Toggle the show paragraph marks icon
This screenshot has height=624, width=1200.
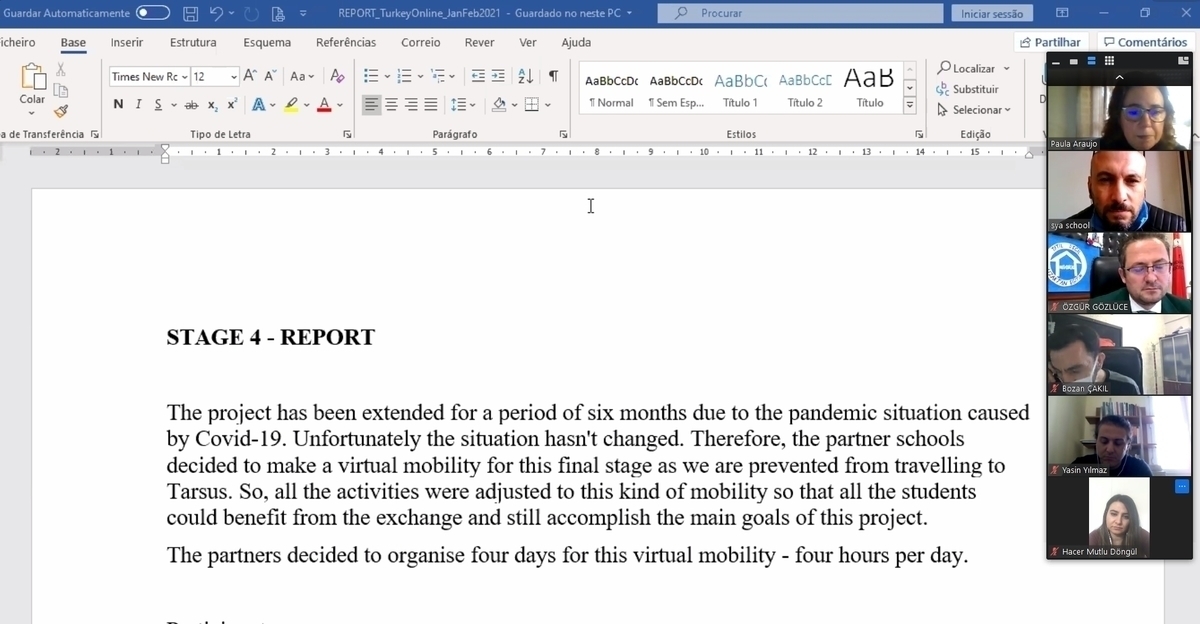click(553, 76)
